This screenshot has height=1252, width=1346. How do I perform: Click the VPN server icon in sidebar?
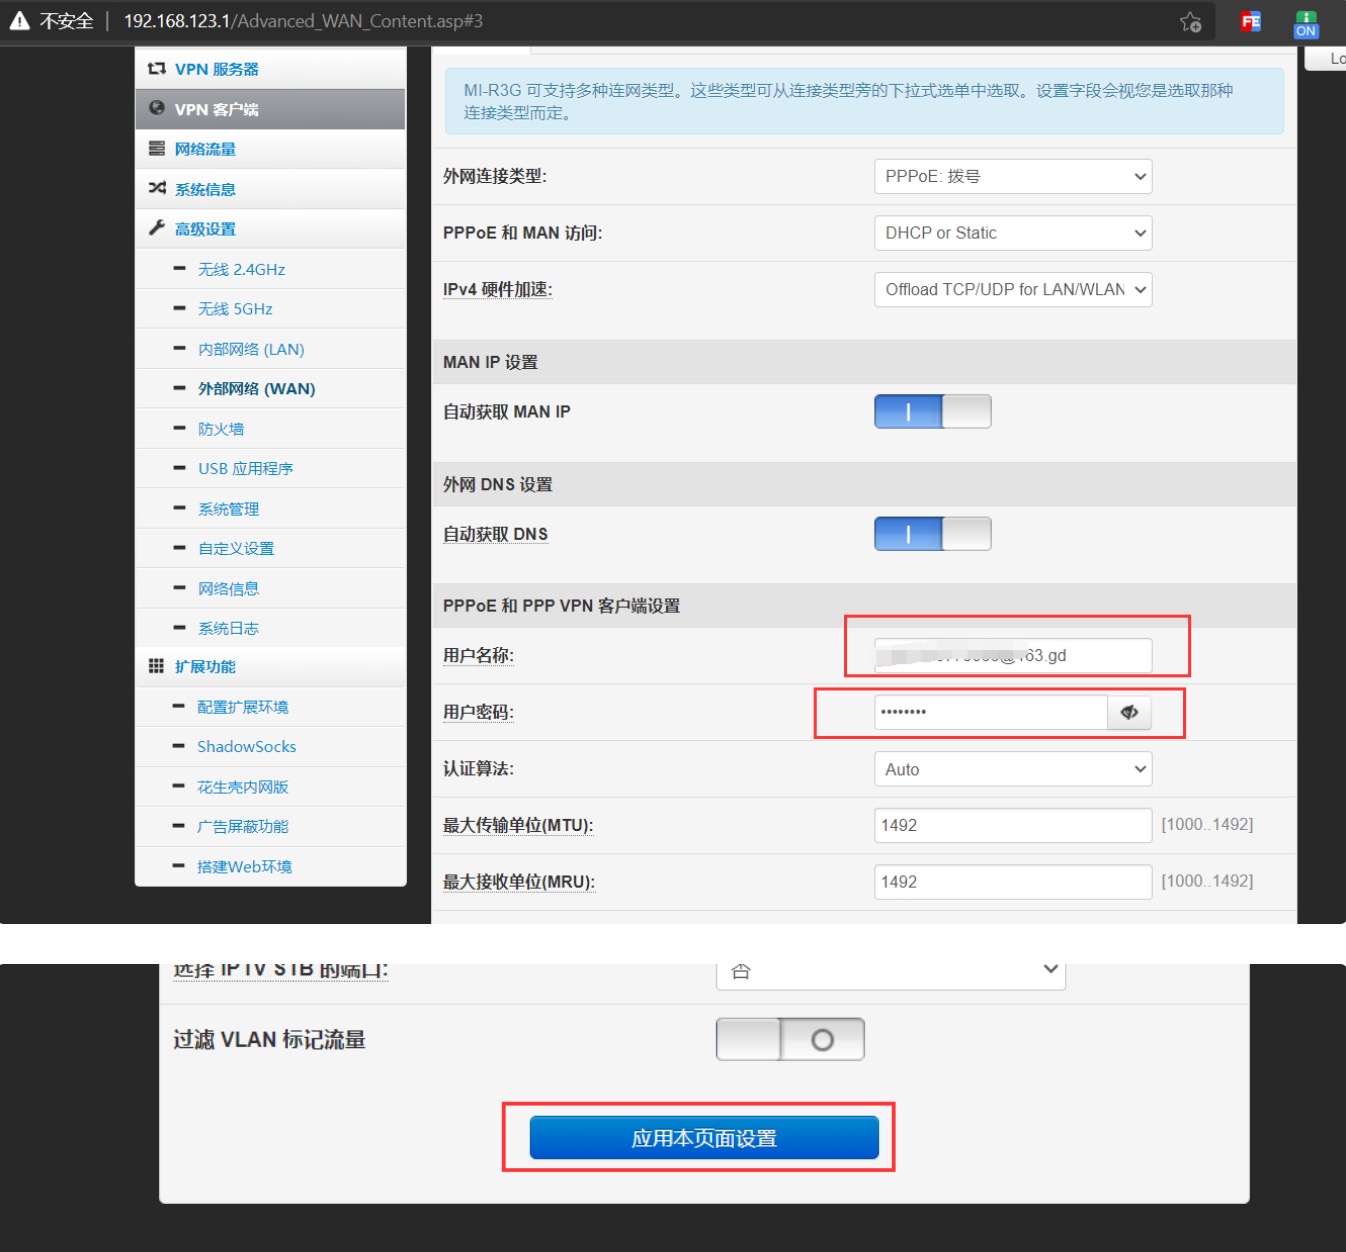pyautogui.click(x=156, y=69)
